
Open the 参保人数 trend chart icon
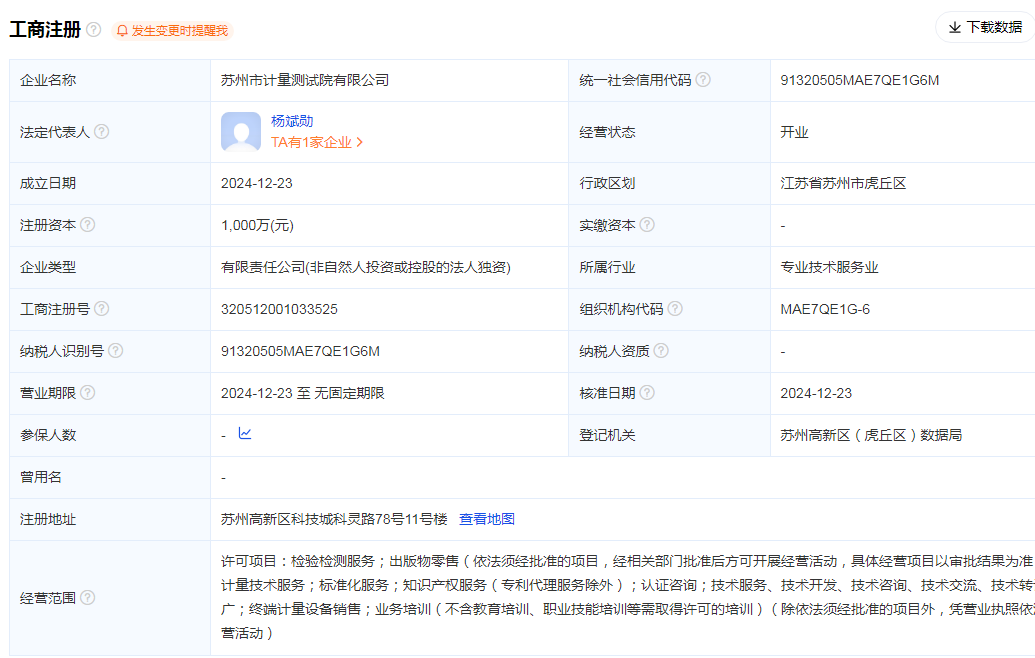[x=245, y=434]
